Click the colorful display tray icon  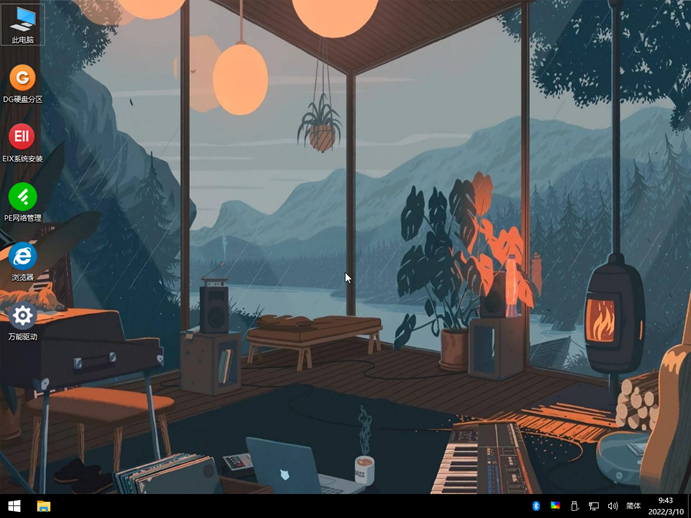555,506
